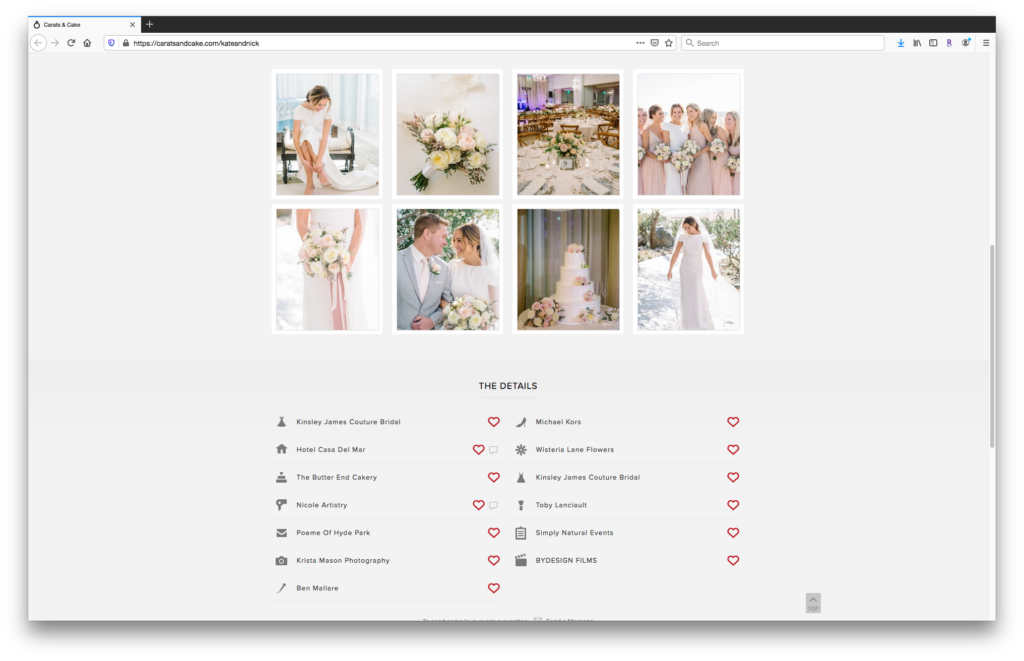Save page to Pocket

(x=654, y=43)
